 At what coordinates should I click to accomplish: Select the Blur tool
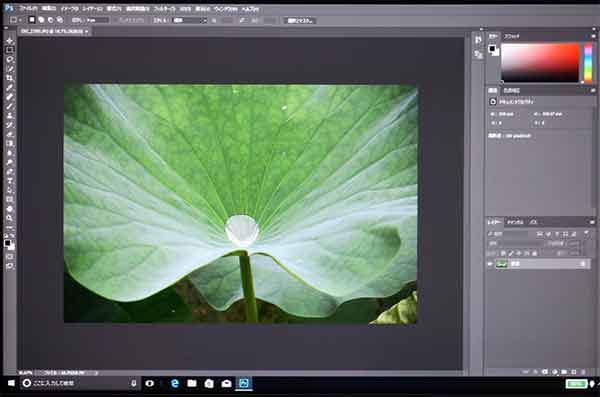(x=10, y=153)
